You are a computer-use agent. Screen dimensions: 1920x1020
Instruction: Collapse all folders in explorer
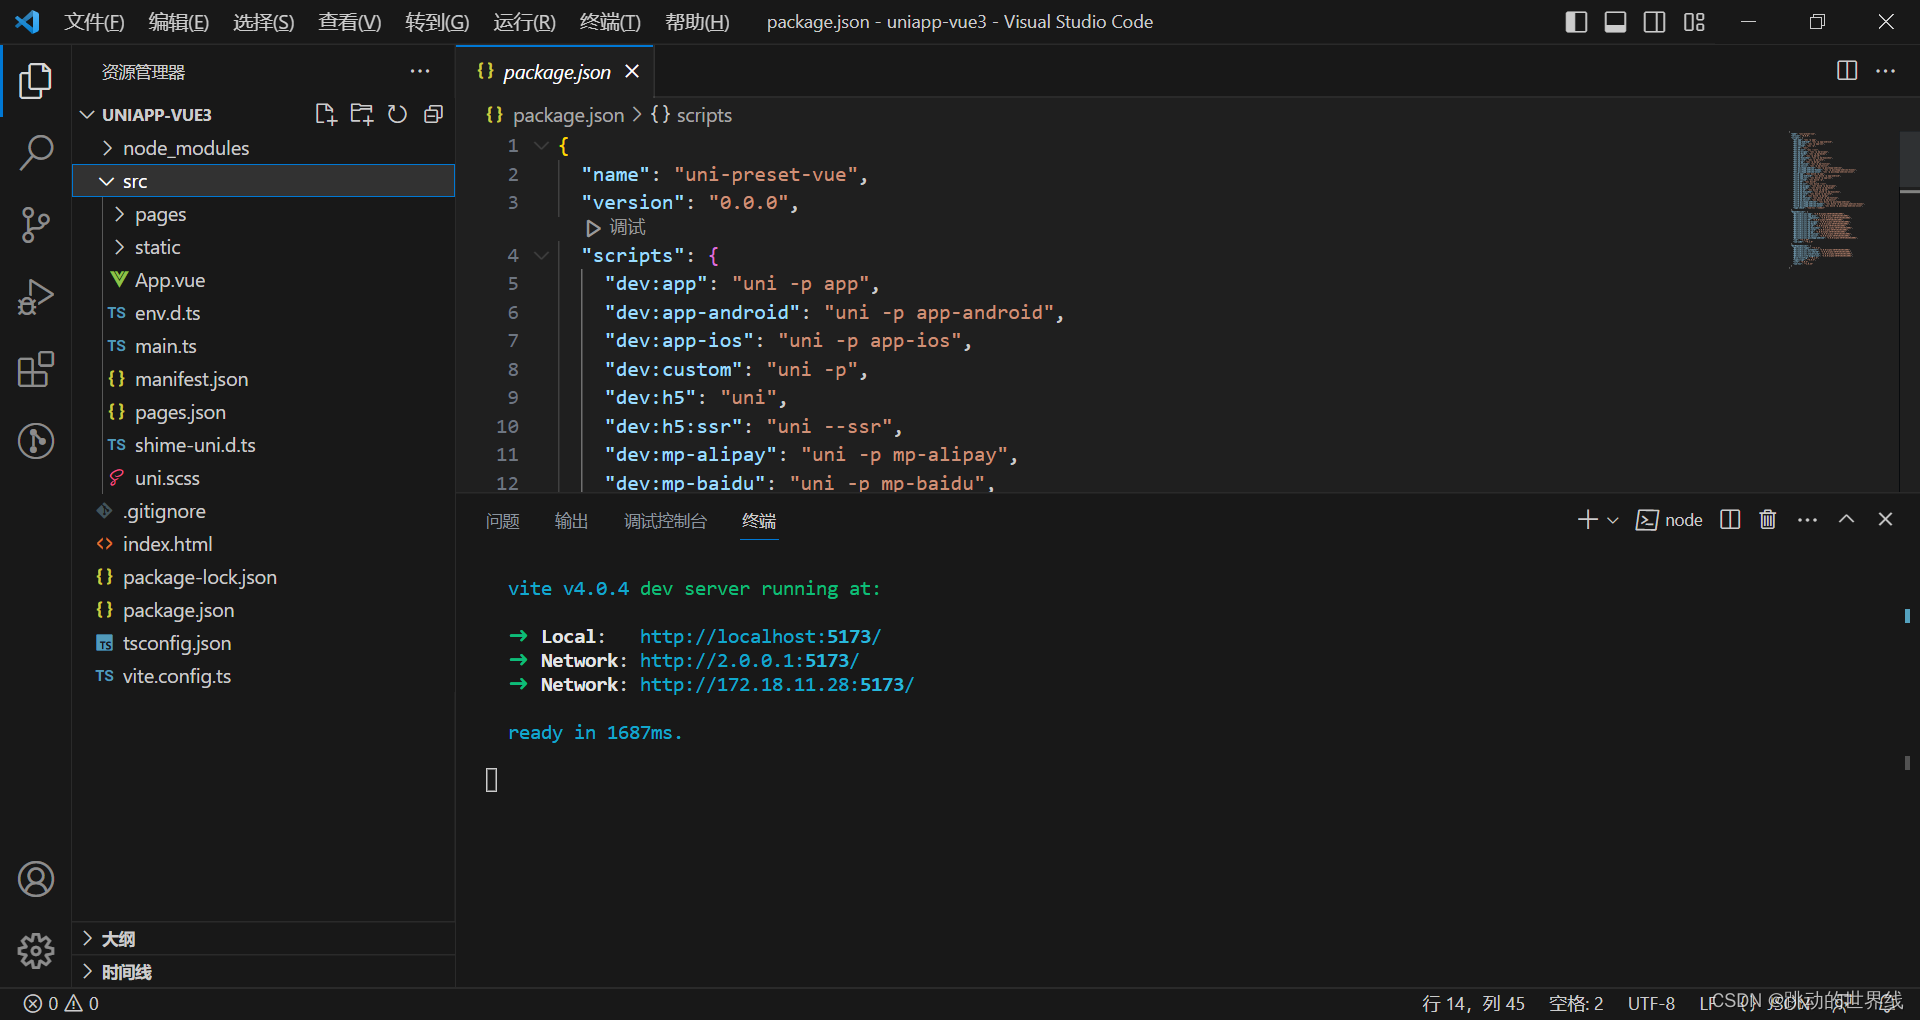pos(433,114)
